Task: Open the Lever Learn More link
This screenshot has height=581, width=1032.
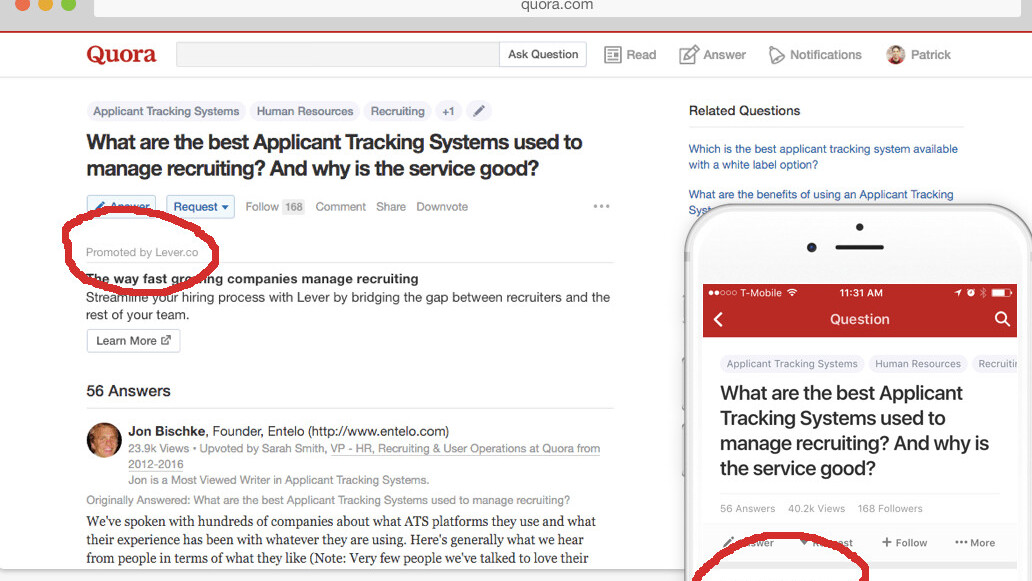Action: [133, 340]
